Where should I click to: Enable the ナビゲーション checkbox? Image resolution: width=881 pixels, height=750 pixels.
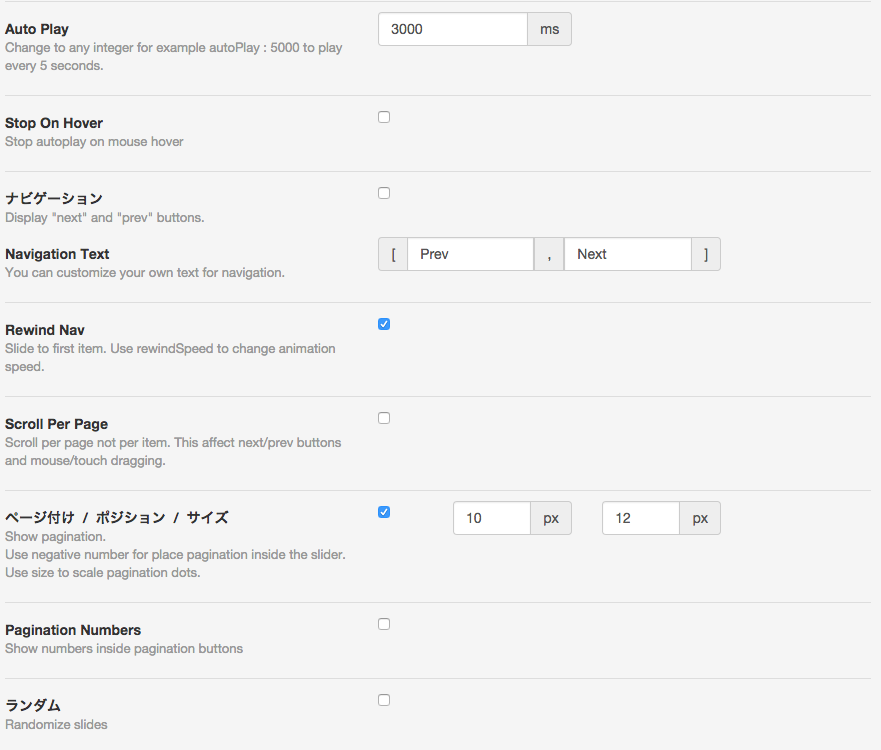[x=384, y=193]
